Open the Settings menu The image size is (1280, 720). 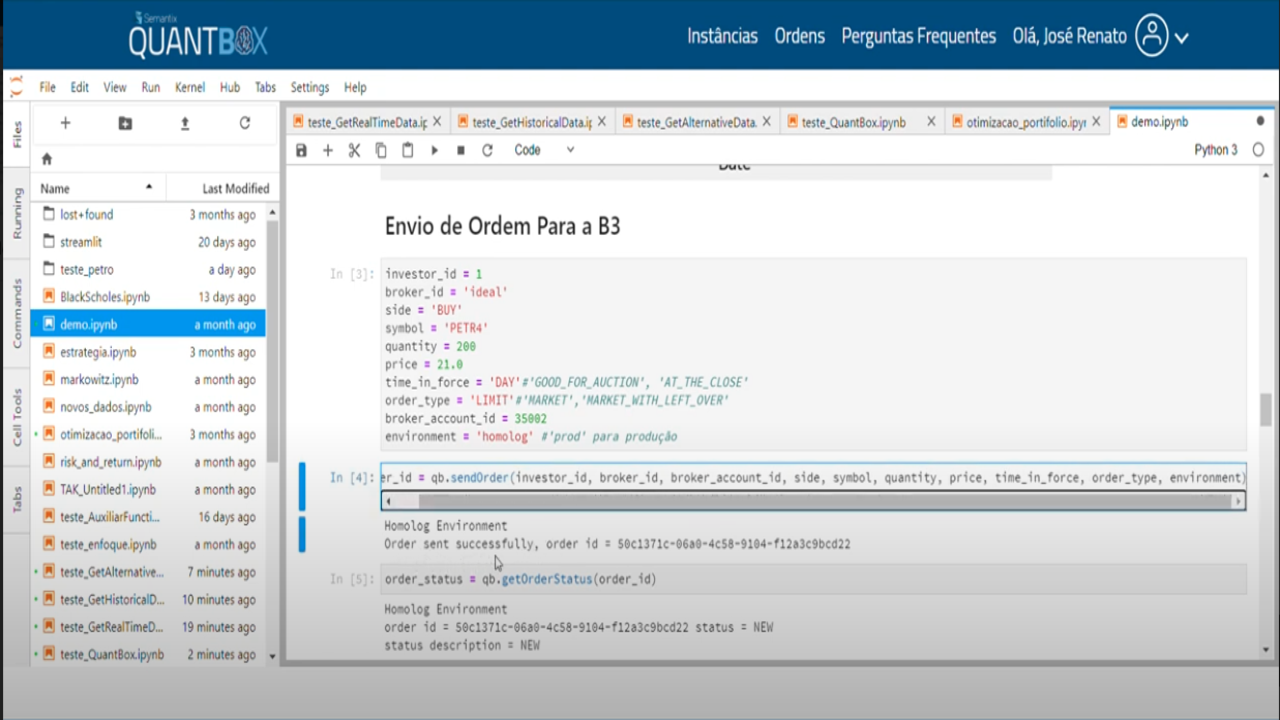tap(310, 87)
